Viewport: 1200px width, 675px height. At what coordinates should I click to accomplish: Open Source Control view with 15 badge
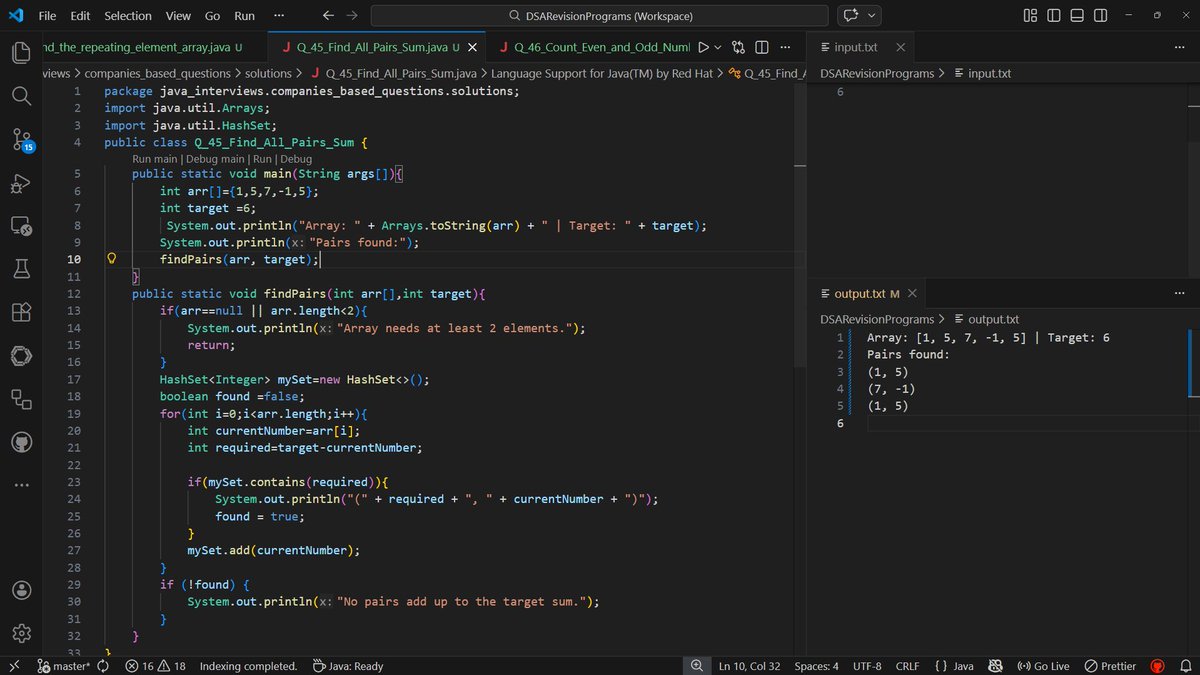[x=22, y=140]
